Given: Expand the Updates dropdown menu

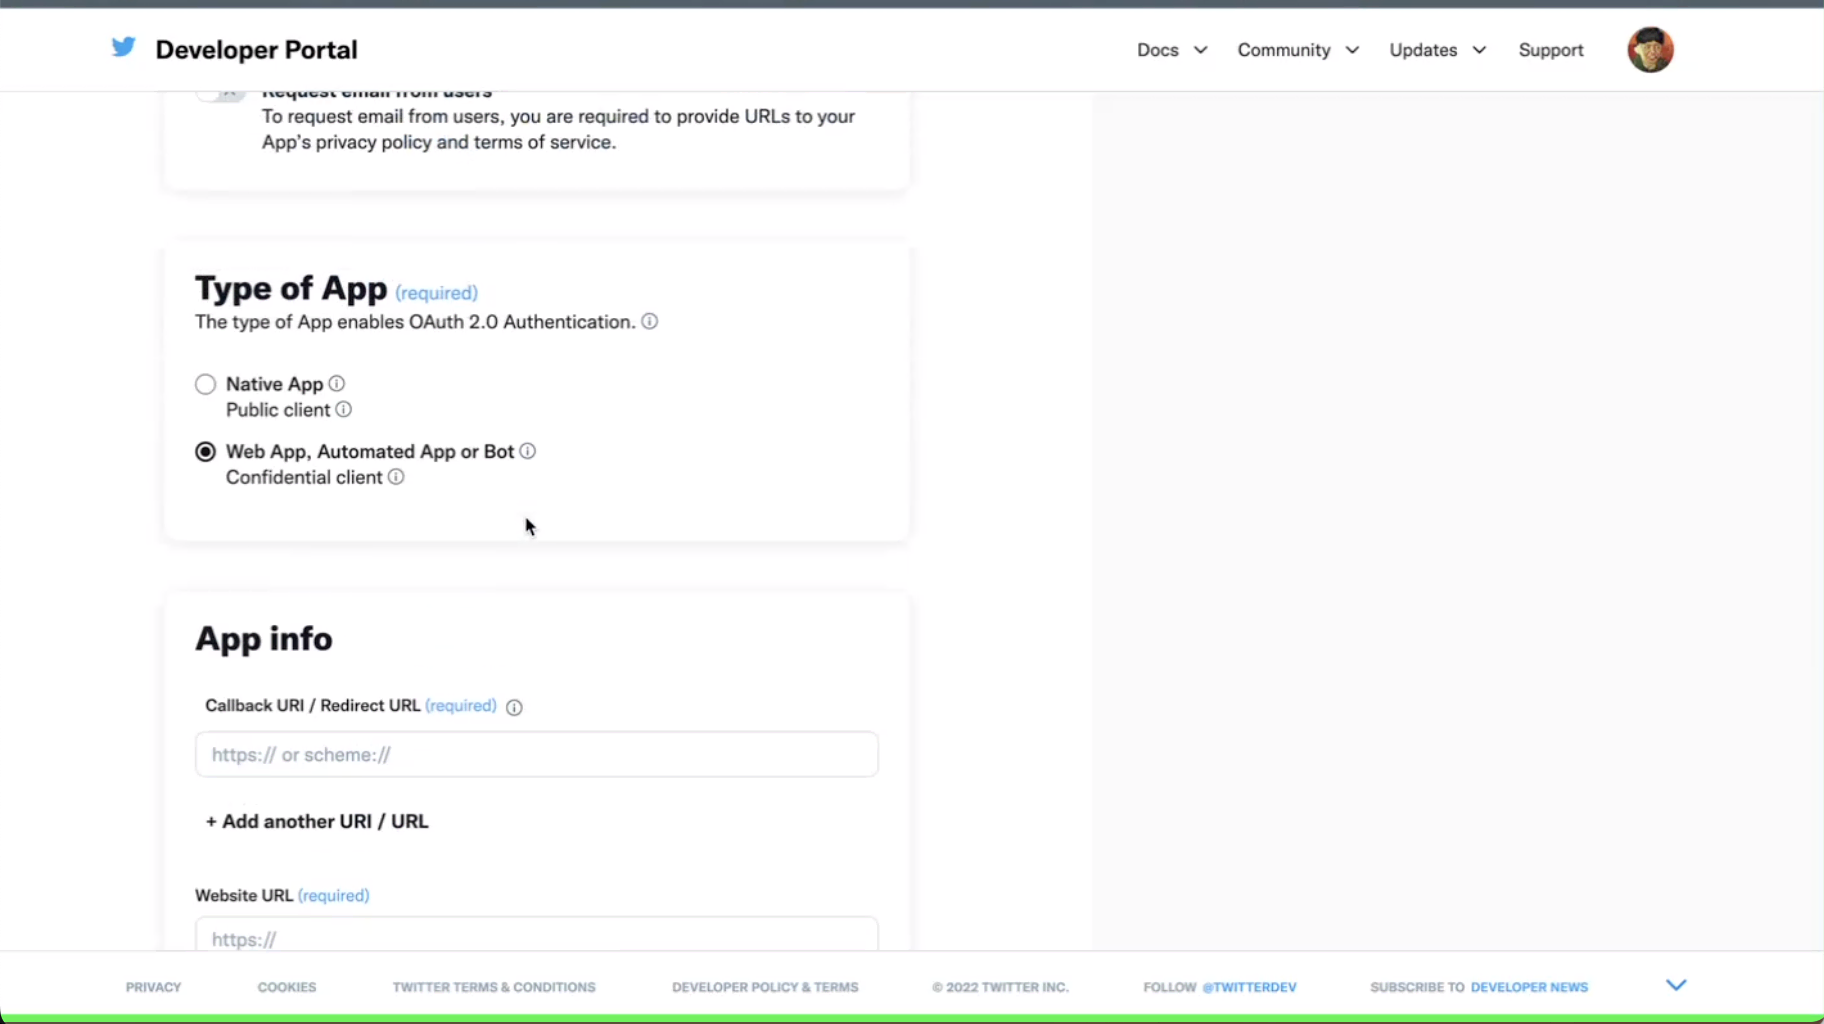Looking at the screenshot, I should (1438, 50).
